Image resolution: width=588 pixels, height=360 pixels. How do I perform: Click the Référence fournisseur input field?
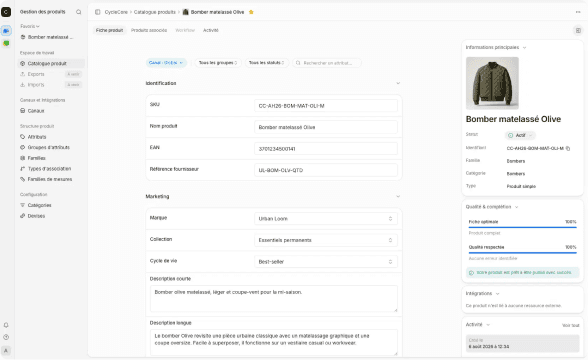[x=326, y=170]
